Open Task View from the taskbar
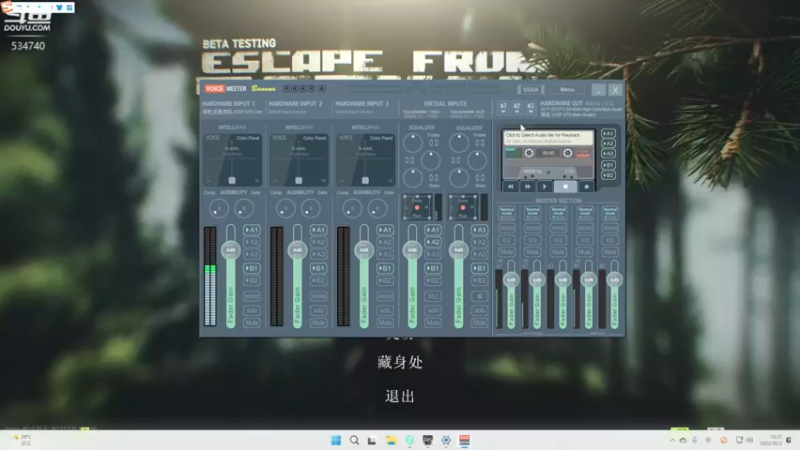Screen dimensions: 800x450 click(x=372, y=440)
